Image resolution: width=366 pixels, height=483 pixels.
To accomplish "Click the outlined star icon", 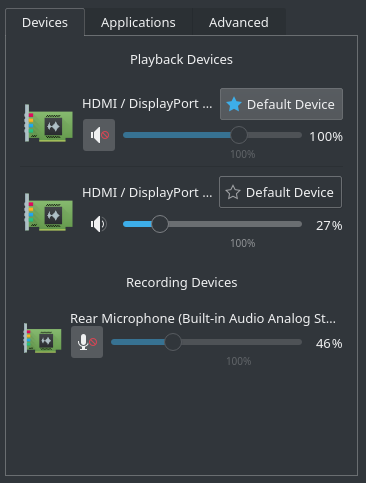I will [x=233, y=192].
